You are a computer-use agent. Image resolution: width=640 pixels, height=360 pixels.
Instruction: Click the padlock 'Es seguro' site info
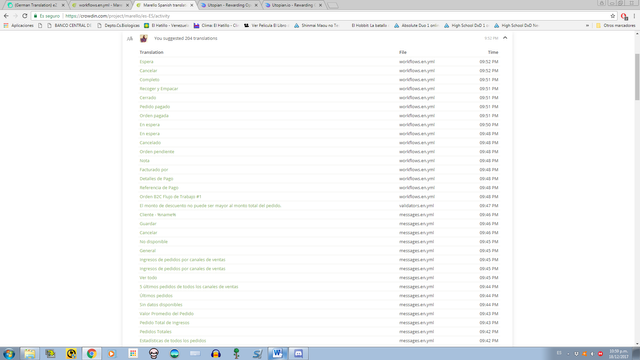pyautogui.click(x=47, y=16)
